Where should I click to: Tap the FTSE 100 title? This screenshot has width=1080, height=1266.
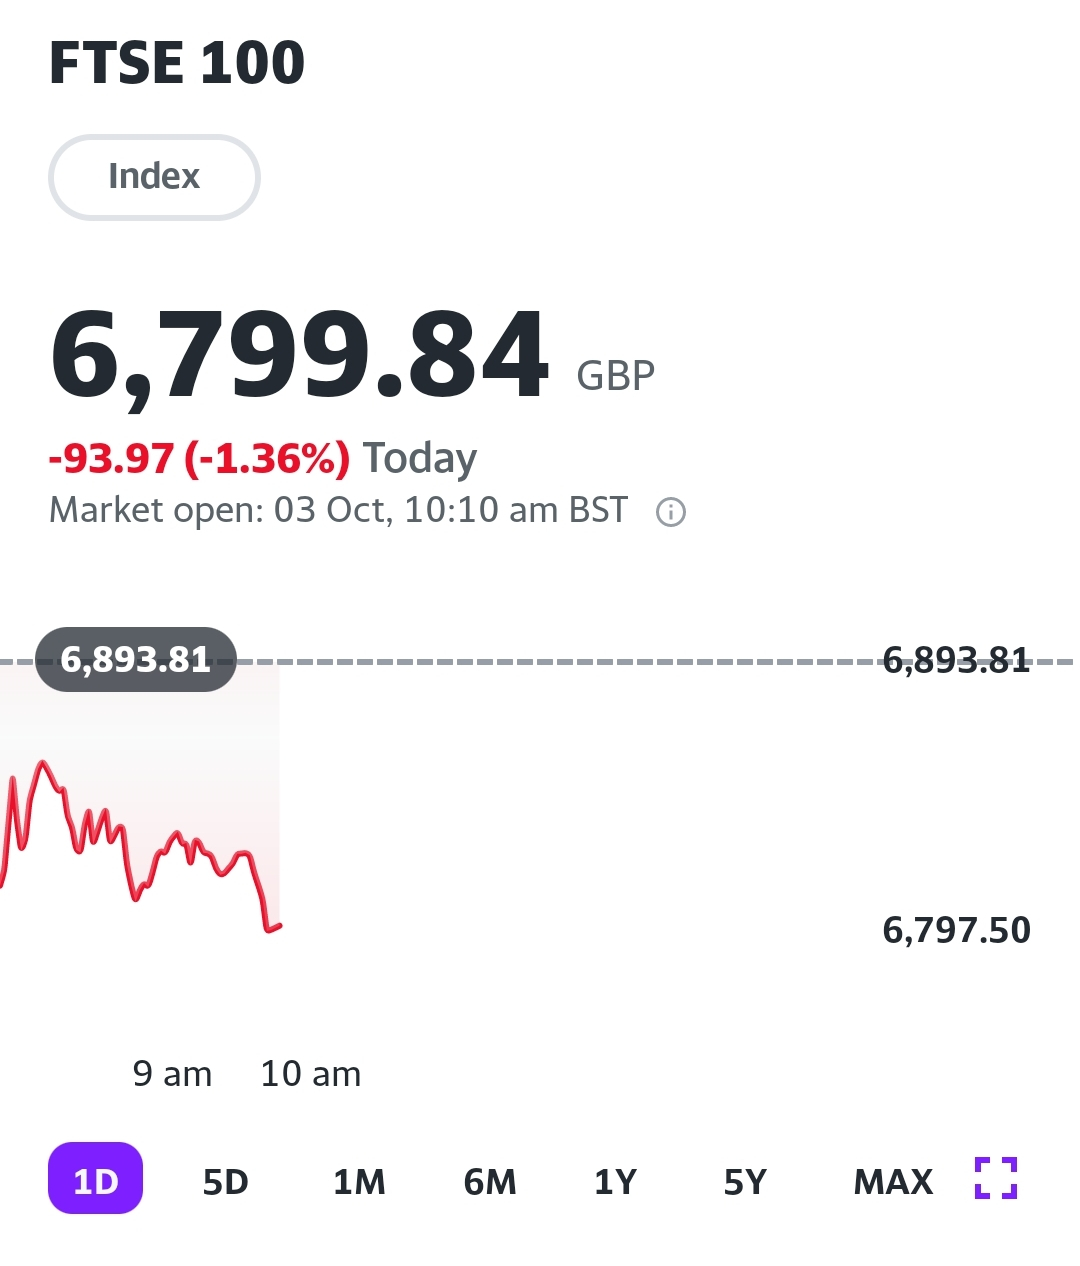177,63
